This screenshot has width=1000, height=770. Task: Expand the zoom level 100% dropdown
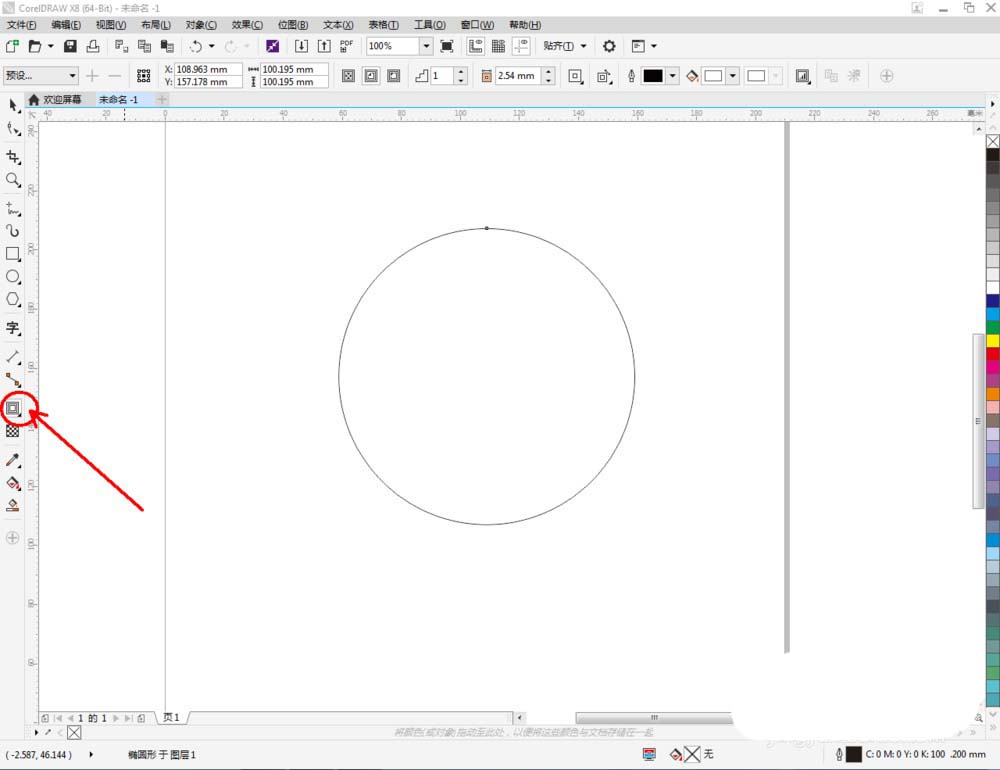(426, 46)
